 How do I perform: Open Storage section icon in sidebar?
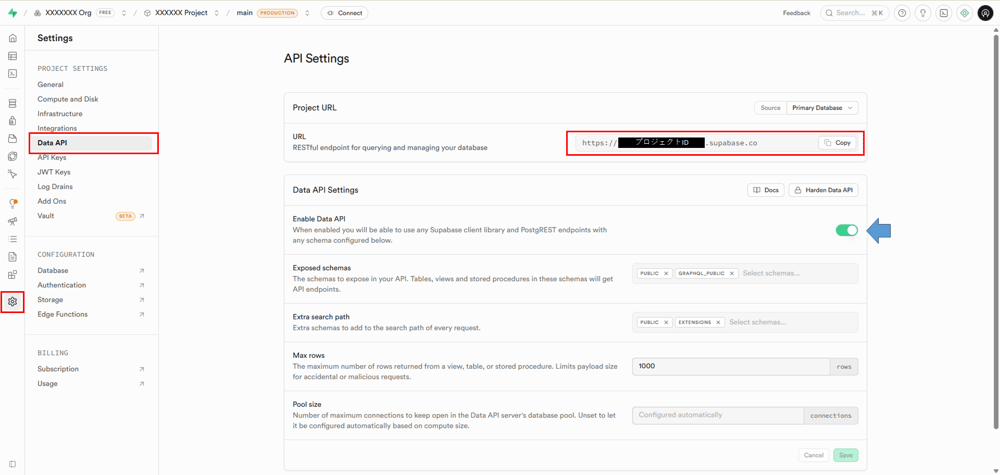(12, 139)
